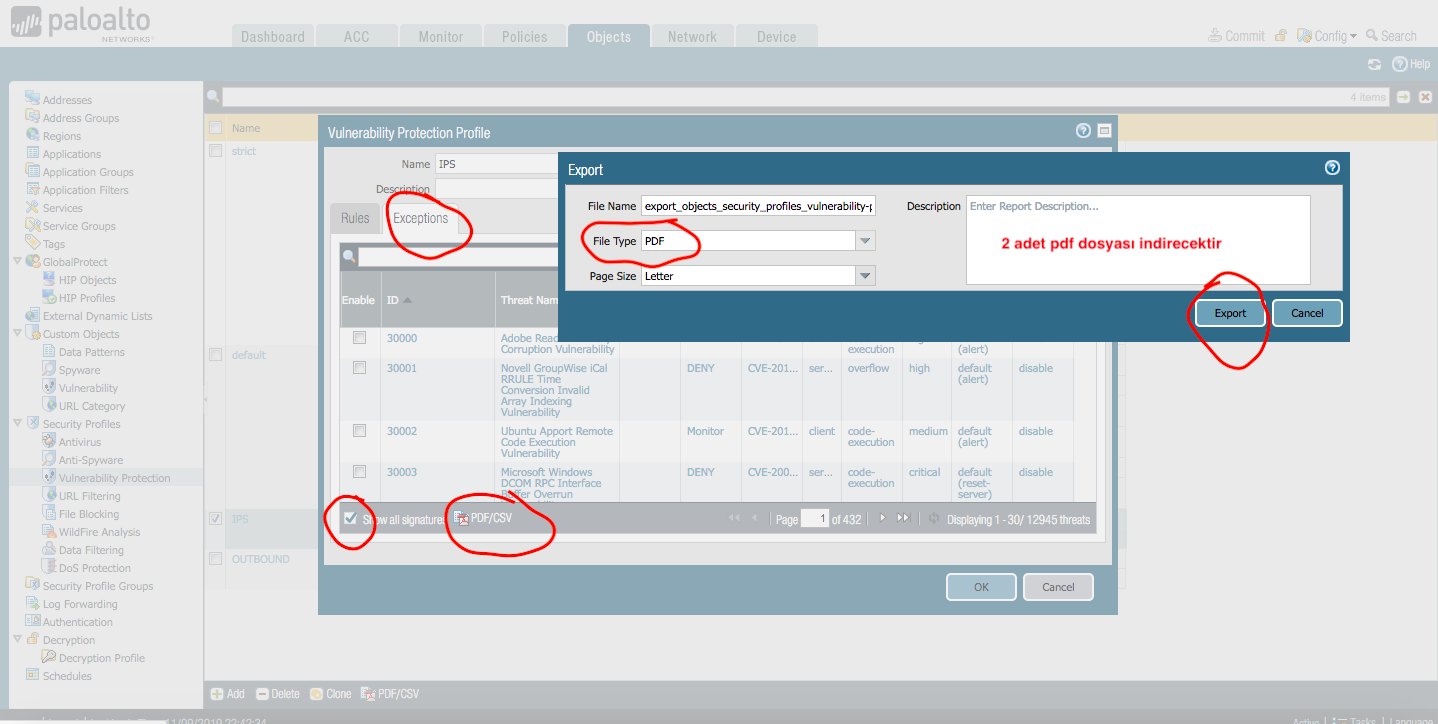Check the box for threat ID 30002
The width and height of the screenshot is (1438, 724).
coord(359,431)
